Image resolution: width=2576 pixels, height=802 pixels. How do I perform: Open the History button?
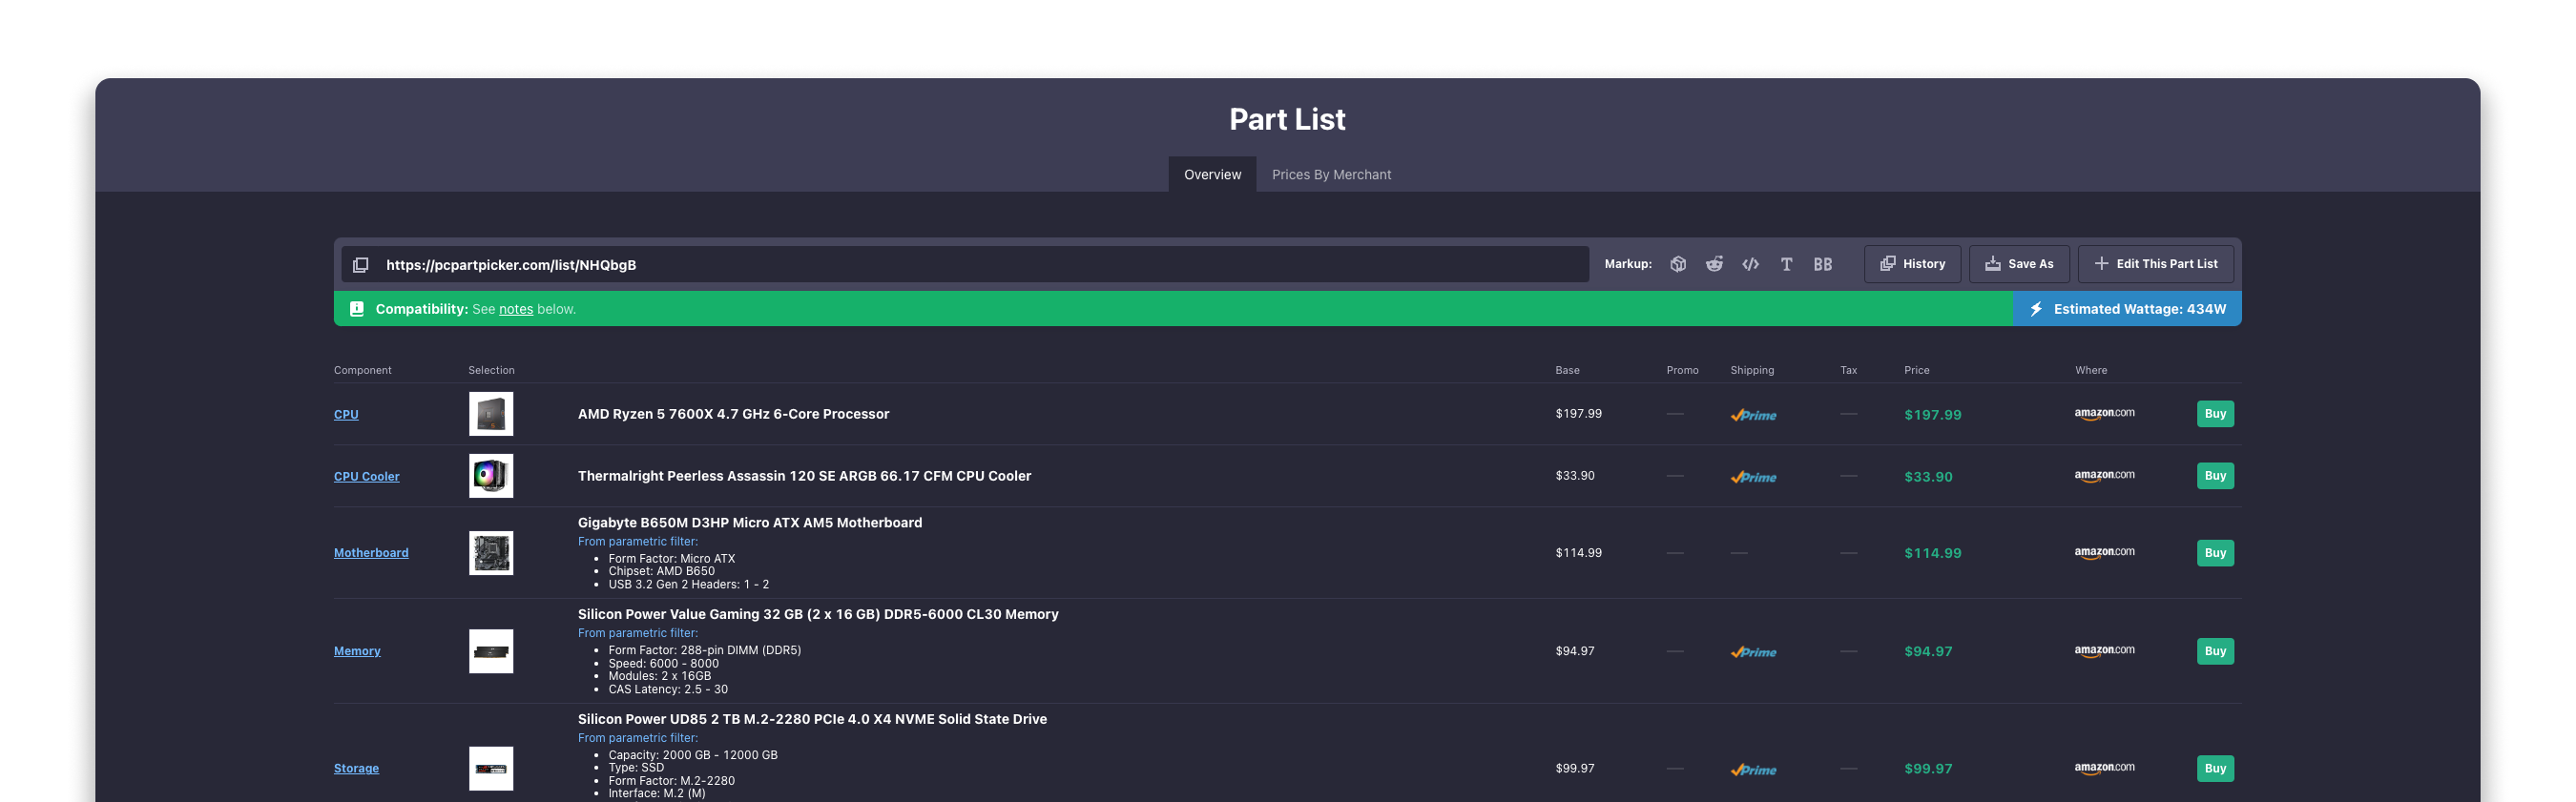point(1912,264)
